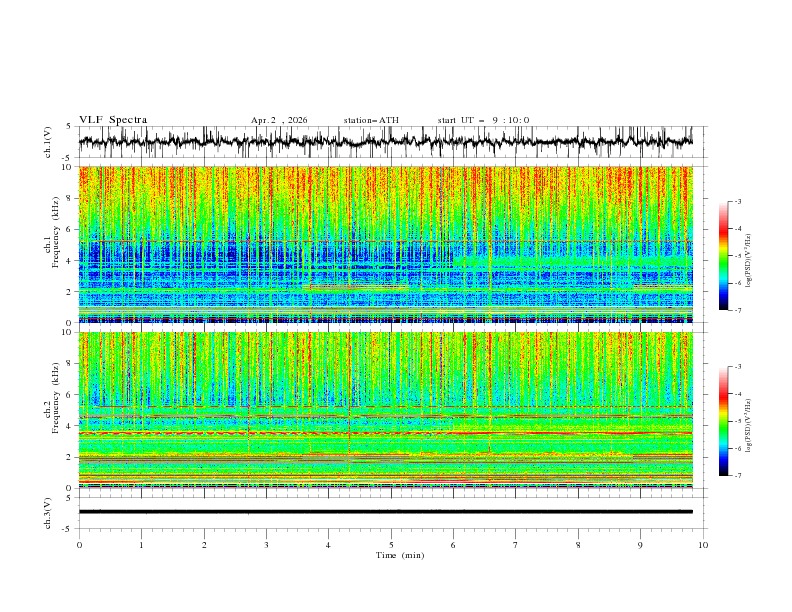Click the "5" minute tick label on time axis
The width and height of the screenshot is (792, 612).
391,545
